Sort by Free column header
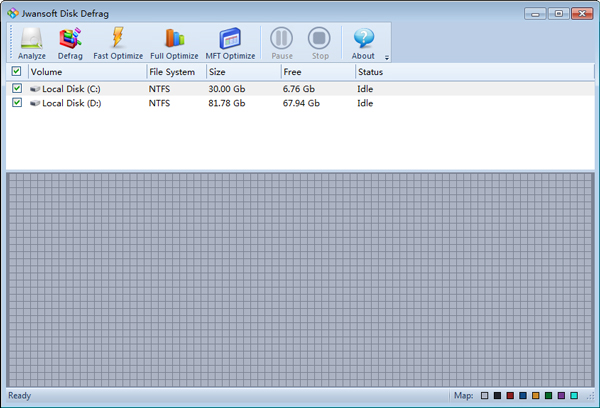The width and height of the screenshot is (600, 408). tap(318, 72)
